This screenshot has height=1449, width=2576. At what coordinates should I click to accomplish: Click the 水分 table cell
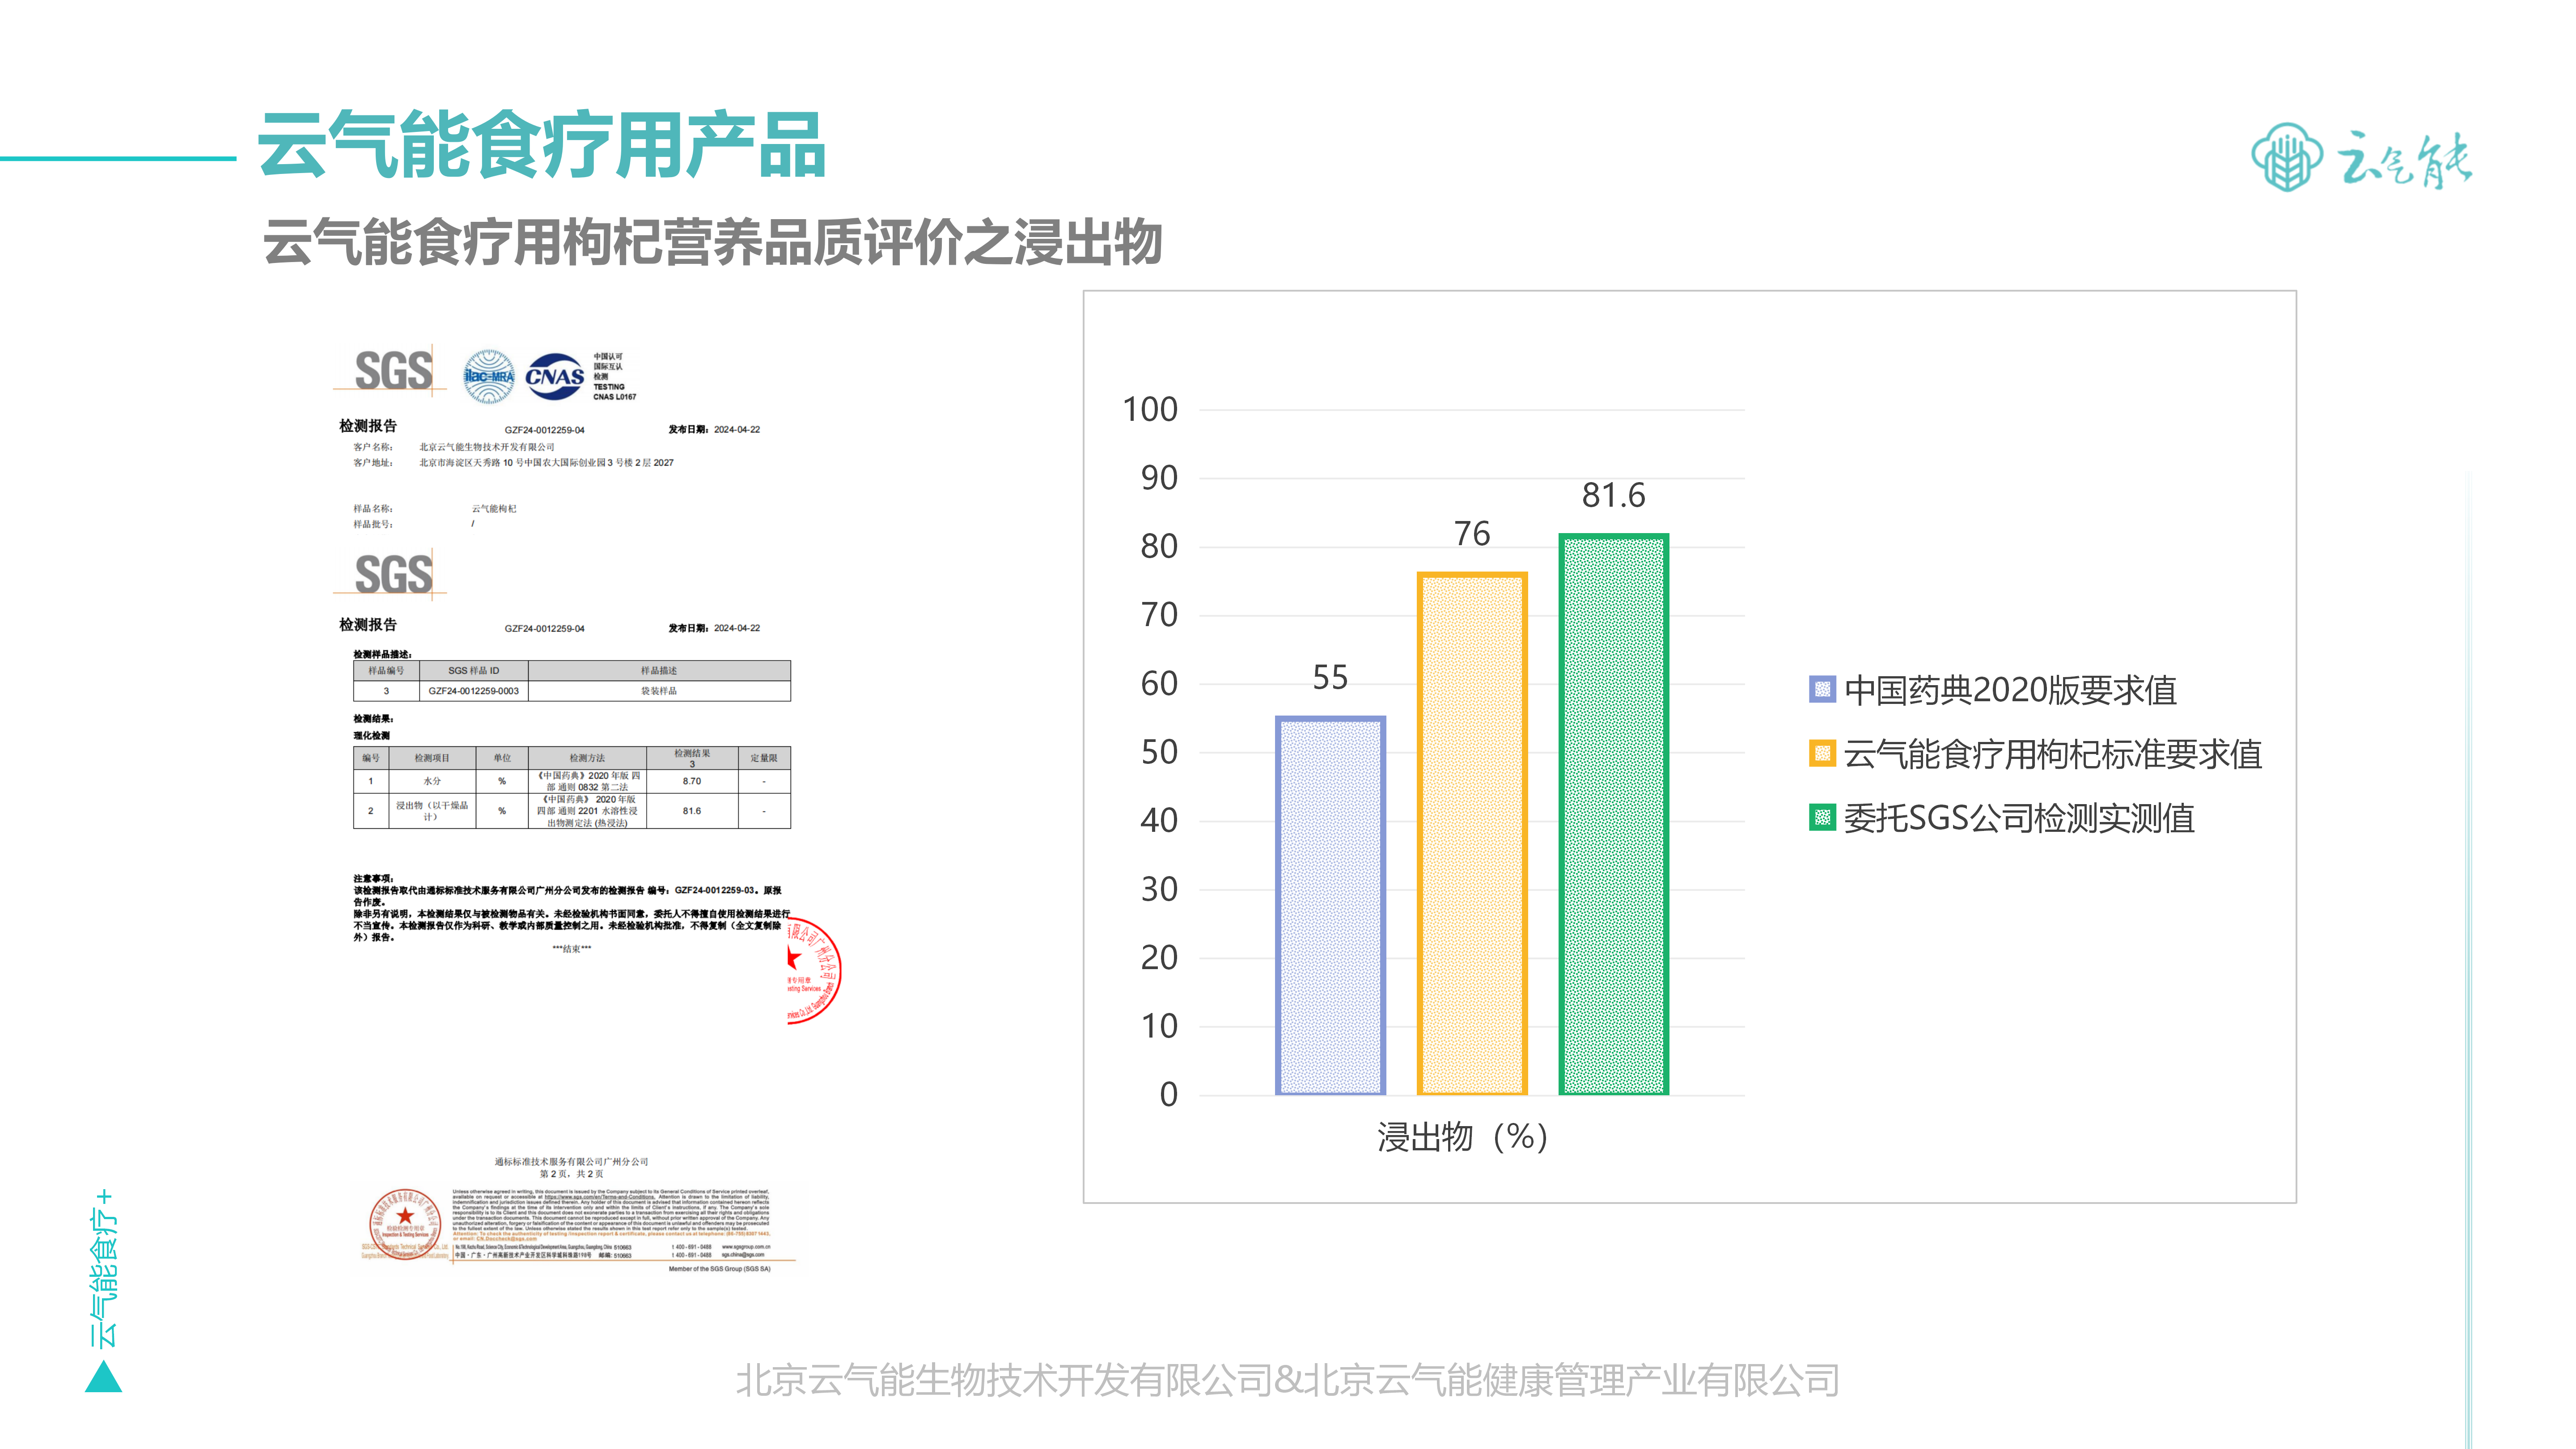coord(432,781)
